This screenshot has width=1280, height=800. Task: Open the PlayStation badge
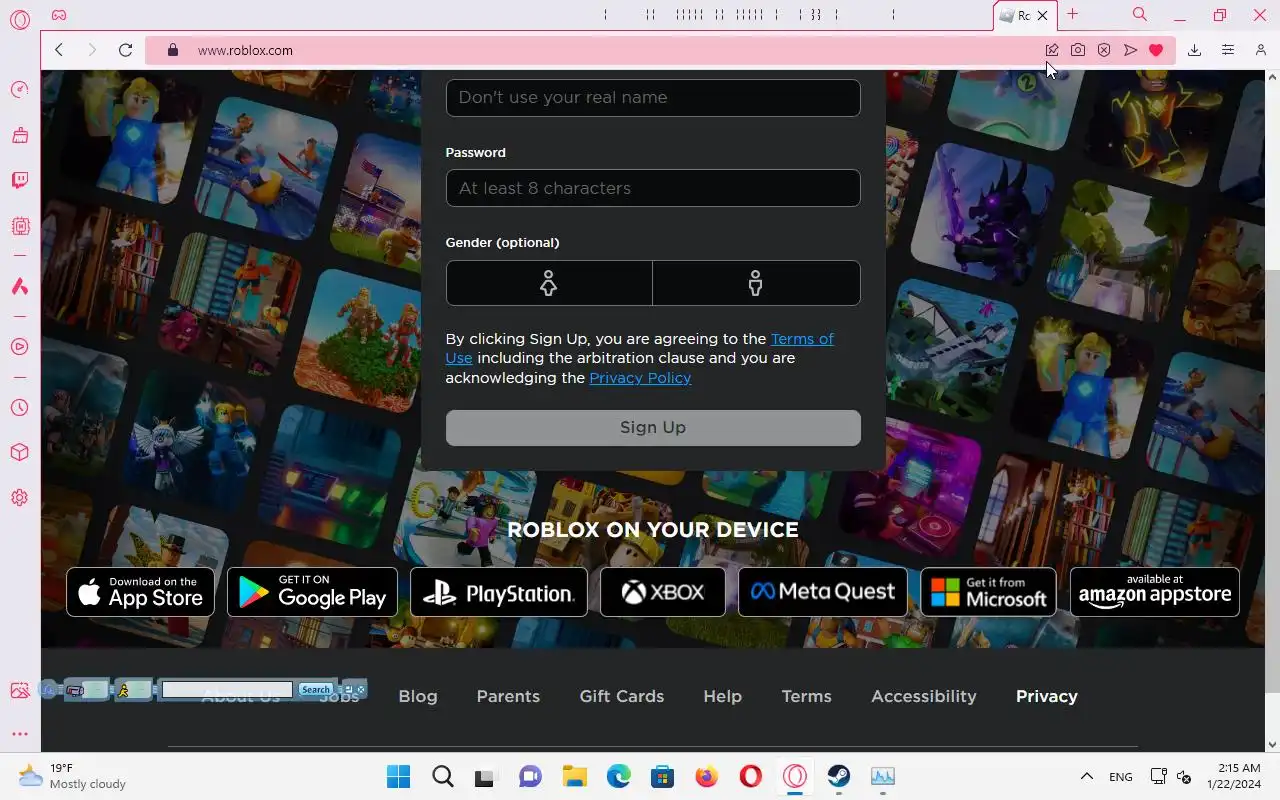(499, 592)
